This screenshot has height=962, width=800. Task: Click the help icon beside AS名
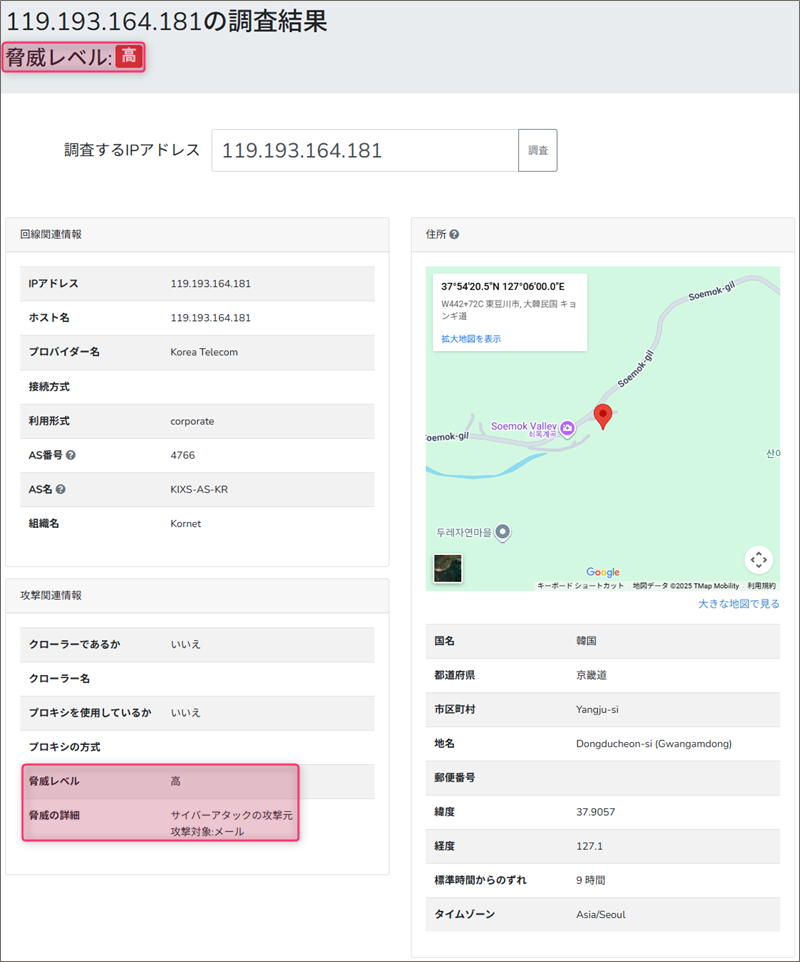click(62, 490)
